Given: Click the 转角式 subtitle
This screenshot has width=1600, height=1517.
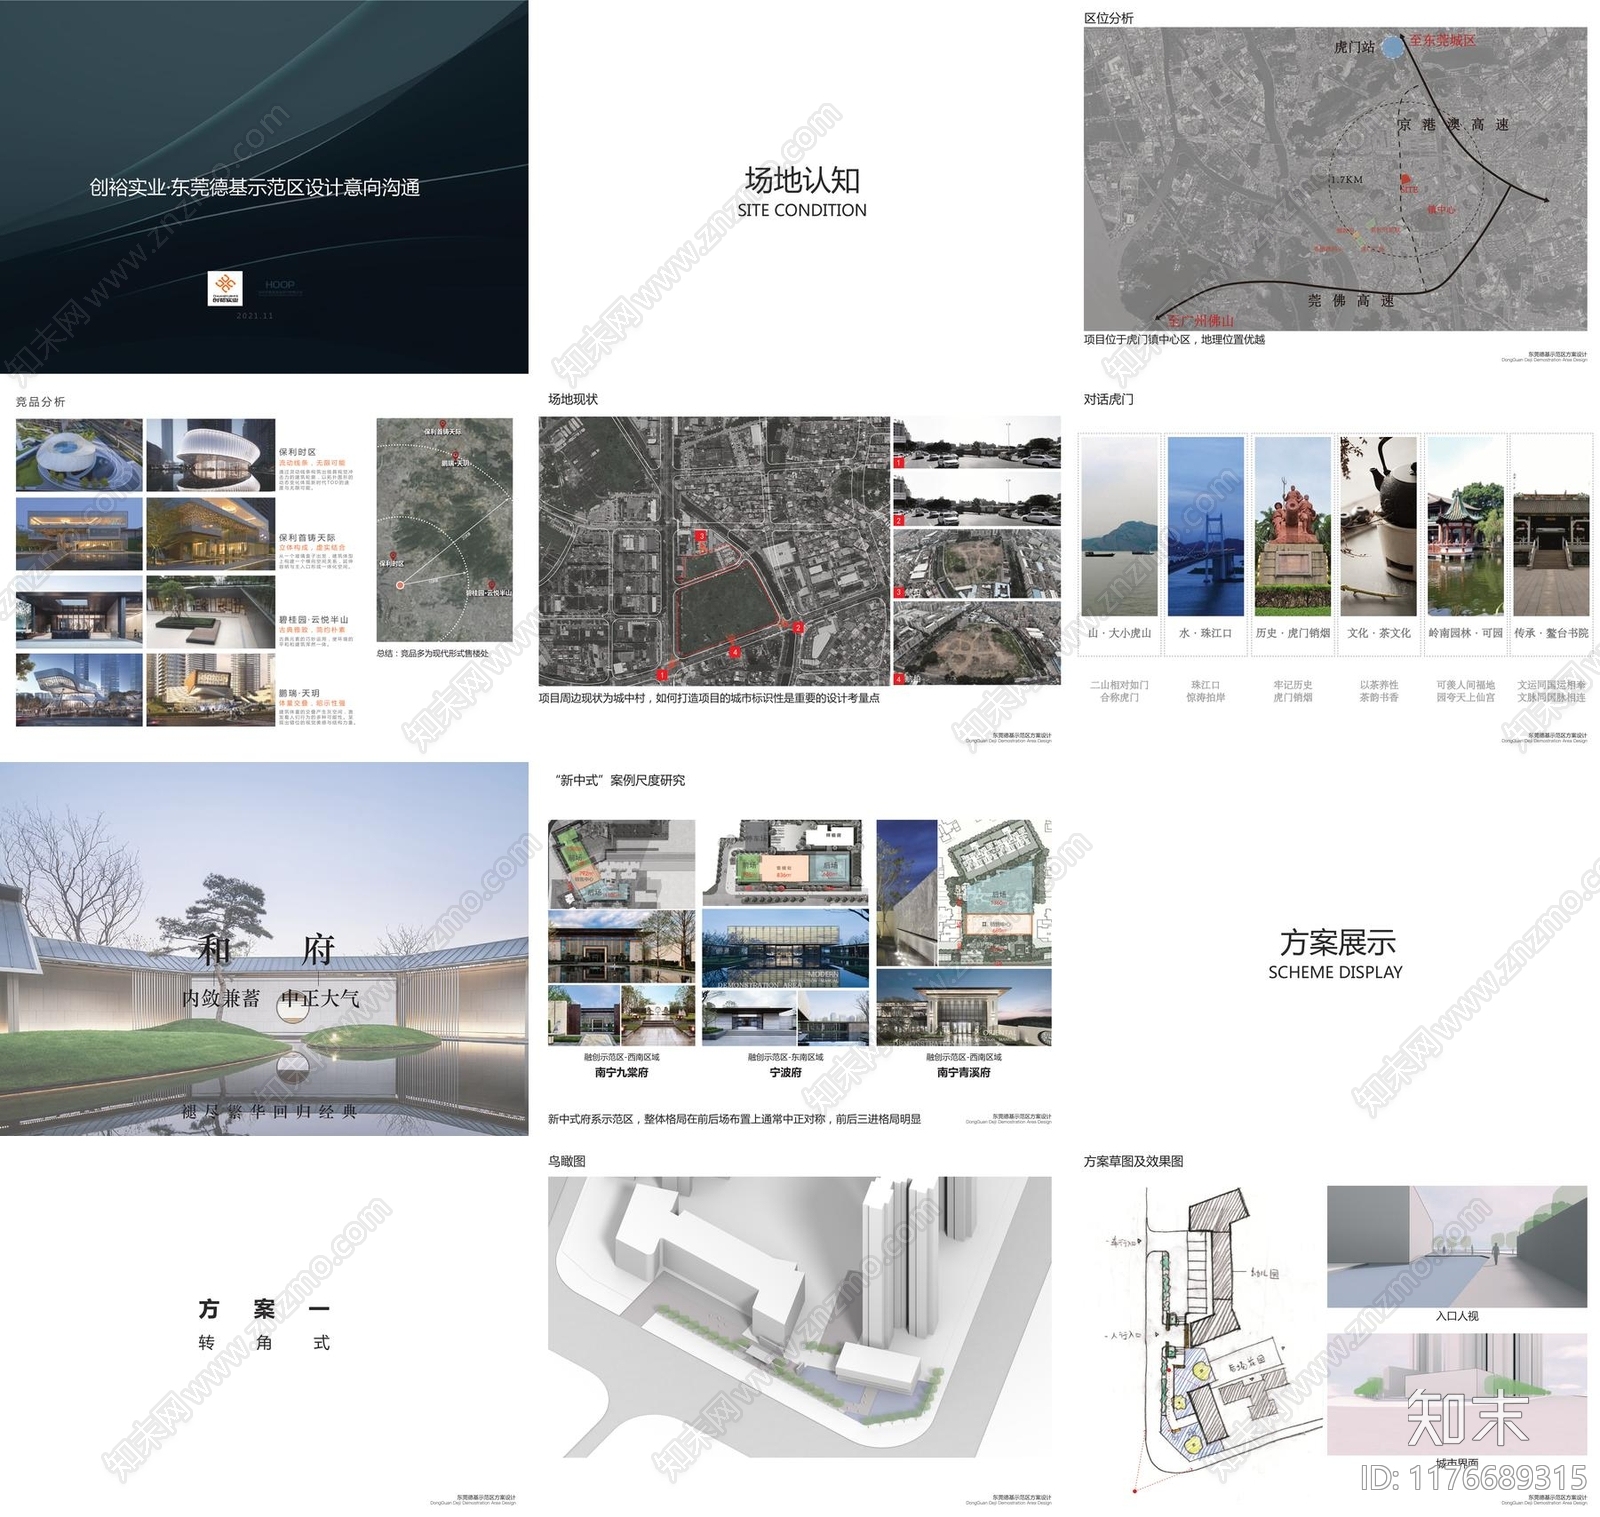Looking at the screenshot, I should pyautogui.click(x=264, y=1343).
